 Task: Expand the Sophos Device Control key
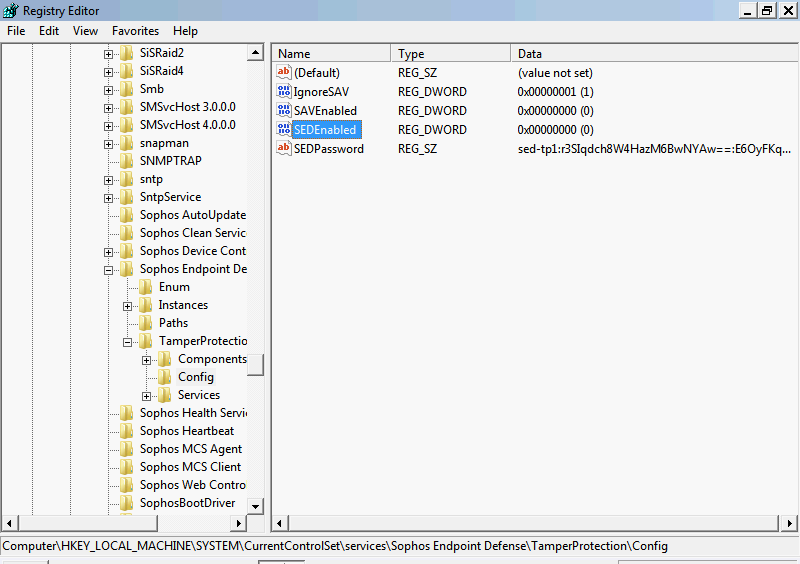coord(108,252)
